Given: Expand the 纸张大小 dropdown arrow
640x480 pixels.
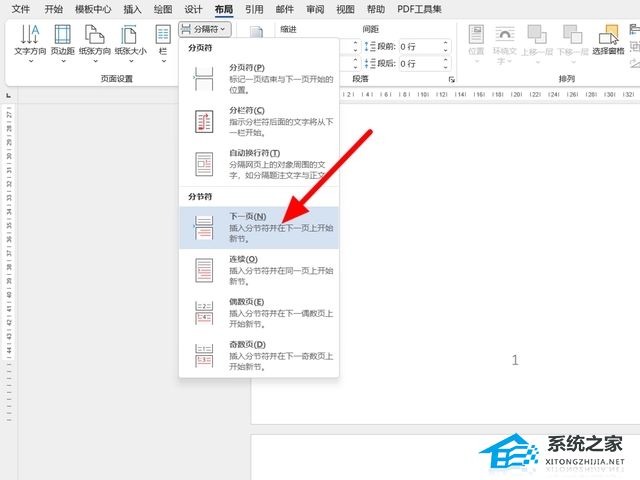Looking at the screenshot, I should [131, 61].
